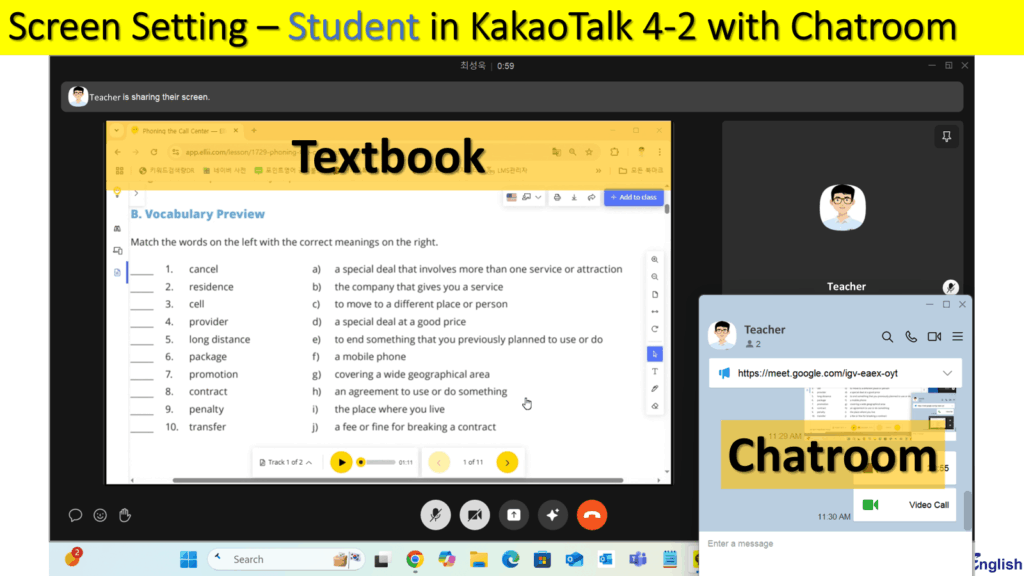
Task: Expand the pinned notice chevron
Action: click(x=947, y=374)
